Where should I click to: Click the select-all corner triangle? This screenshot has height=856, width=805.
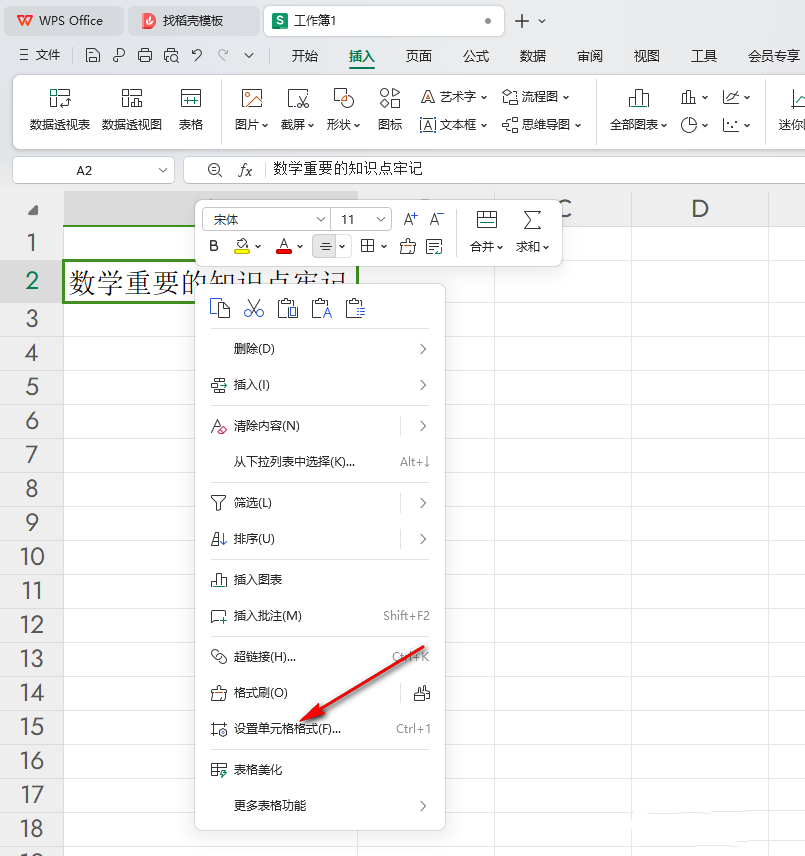pyautogui.click(x=33, y=210)
